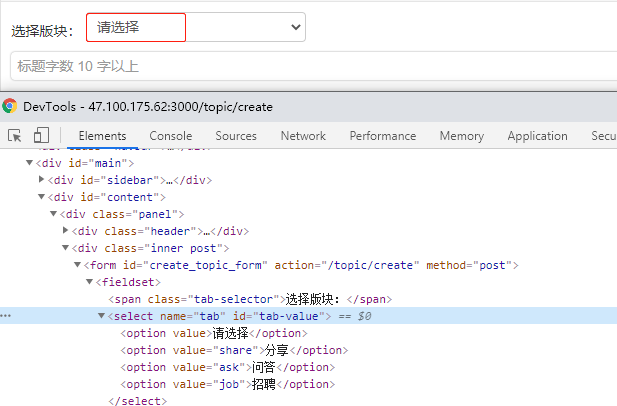Click the "/topic/create" action attribute value
The height and width of the screenshot is (406, 617).
pos(373,265)
